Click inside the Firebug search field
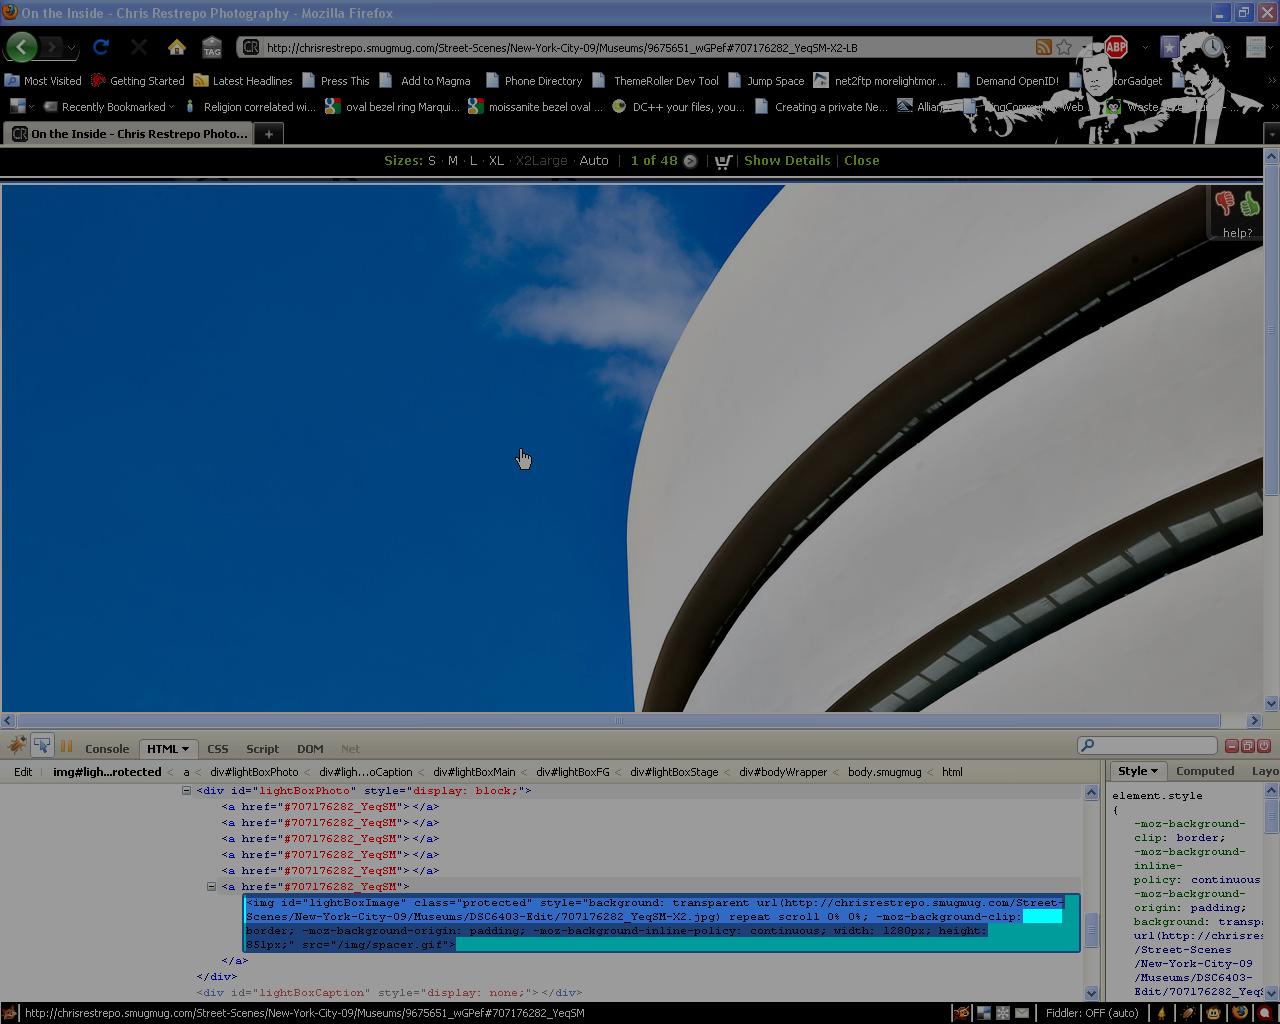The image size is (1280, 1024). 1147,746
